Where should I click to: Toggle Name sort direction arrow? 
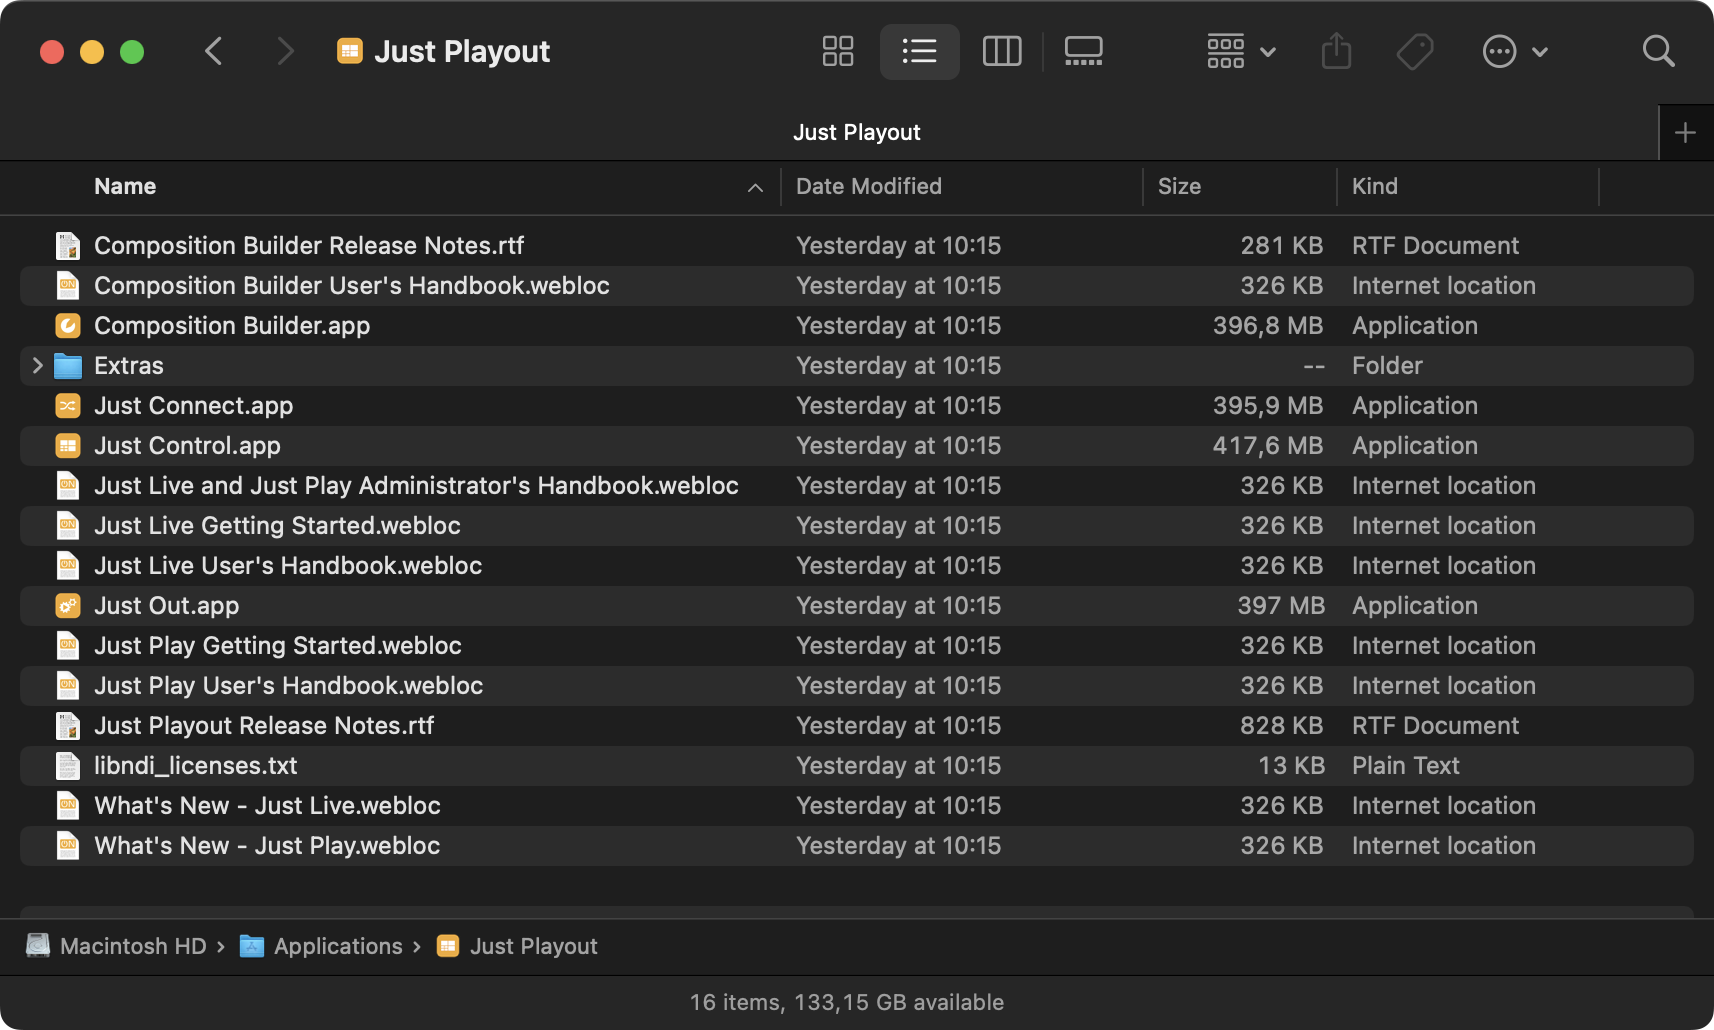(755, 187)
